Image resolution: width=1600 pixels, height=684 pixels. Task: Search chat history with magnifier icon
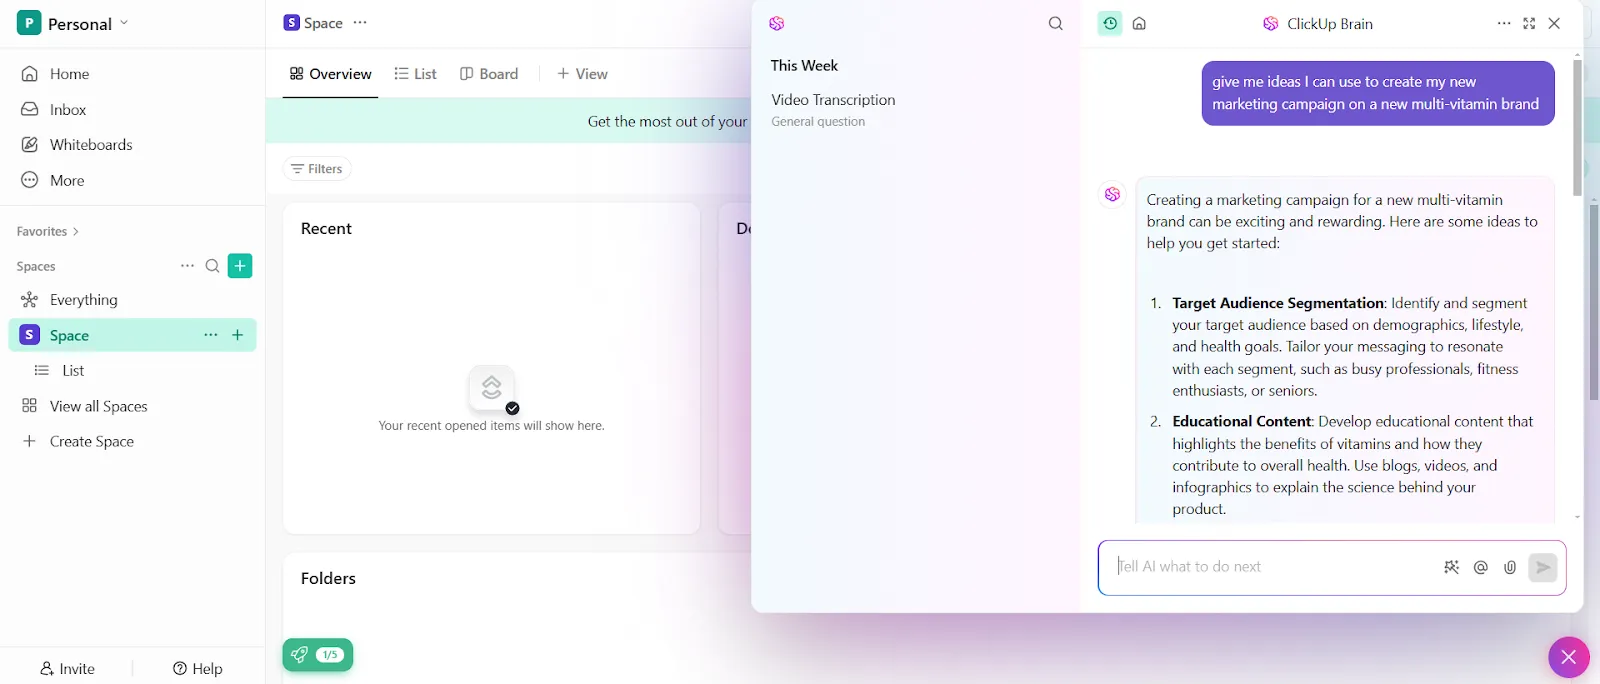pos(1056,23)
